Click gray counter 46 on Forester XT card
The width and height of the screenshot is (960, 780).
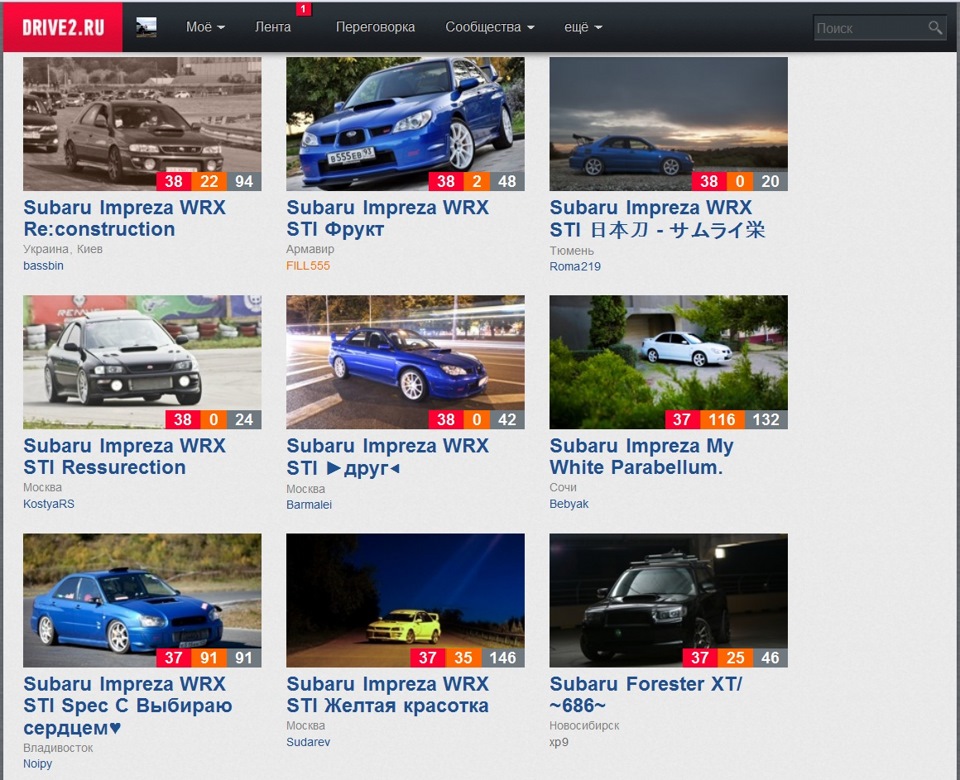point(770,658)
